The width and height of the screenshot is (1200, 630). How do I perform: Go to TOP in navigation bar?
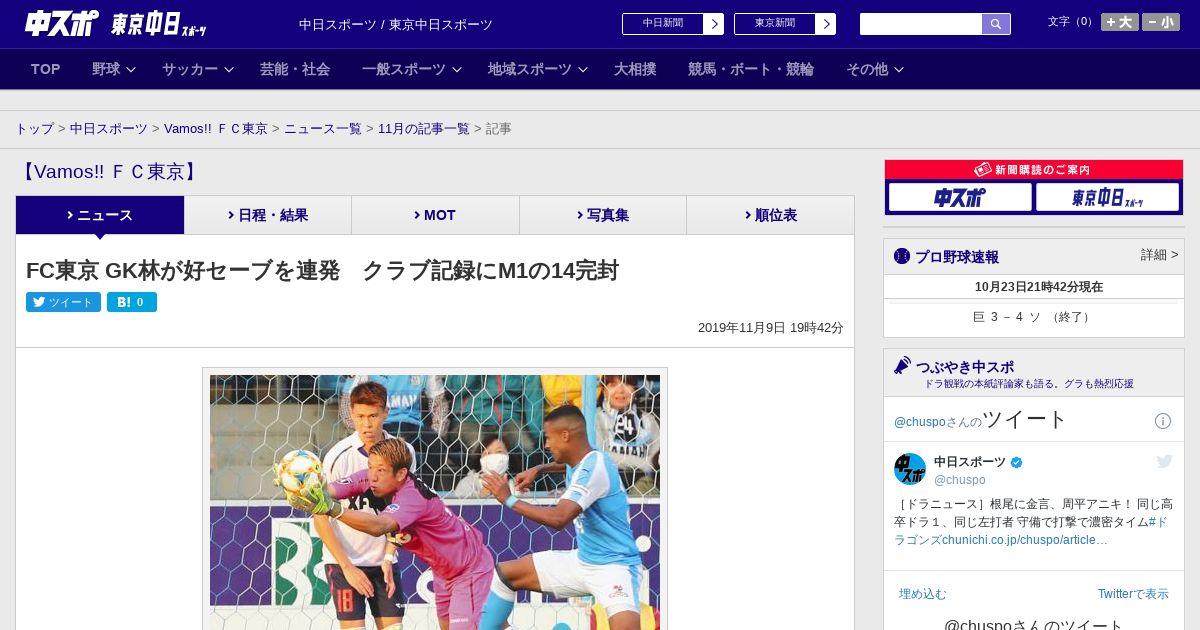[46, 69]
